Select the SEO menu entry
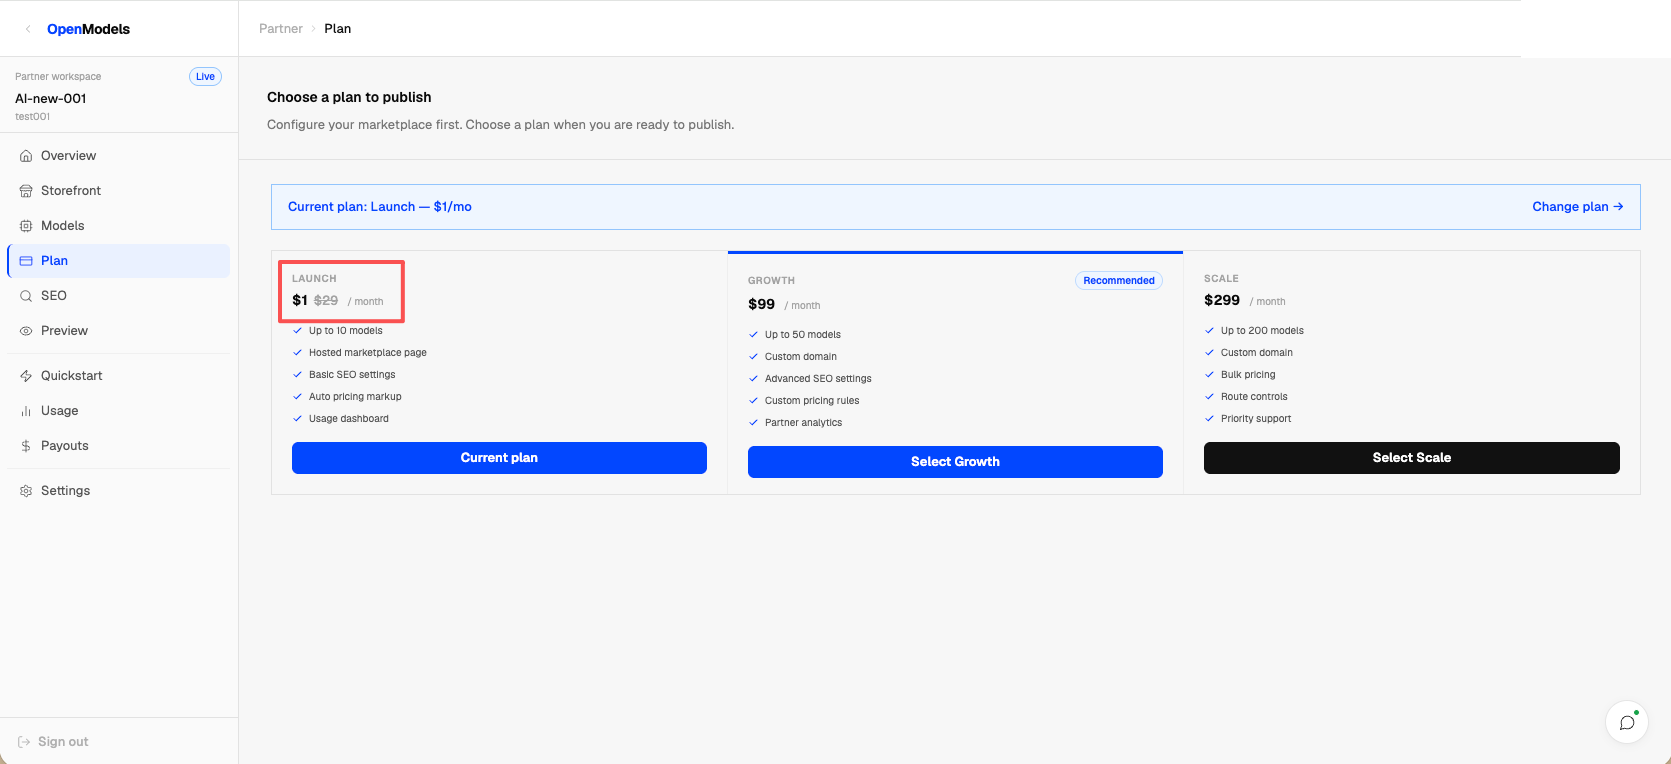This screenshot has height=764, width=1671. [x=119, y=296]
